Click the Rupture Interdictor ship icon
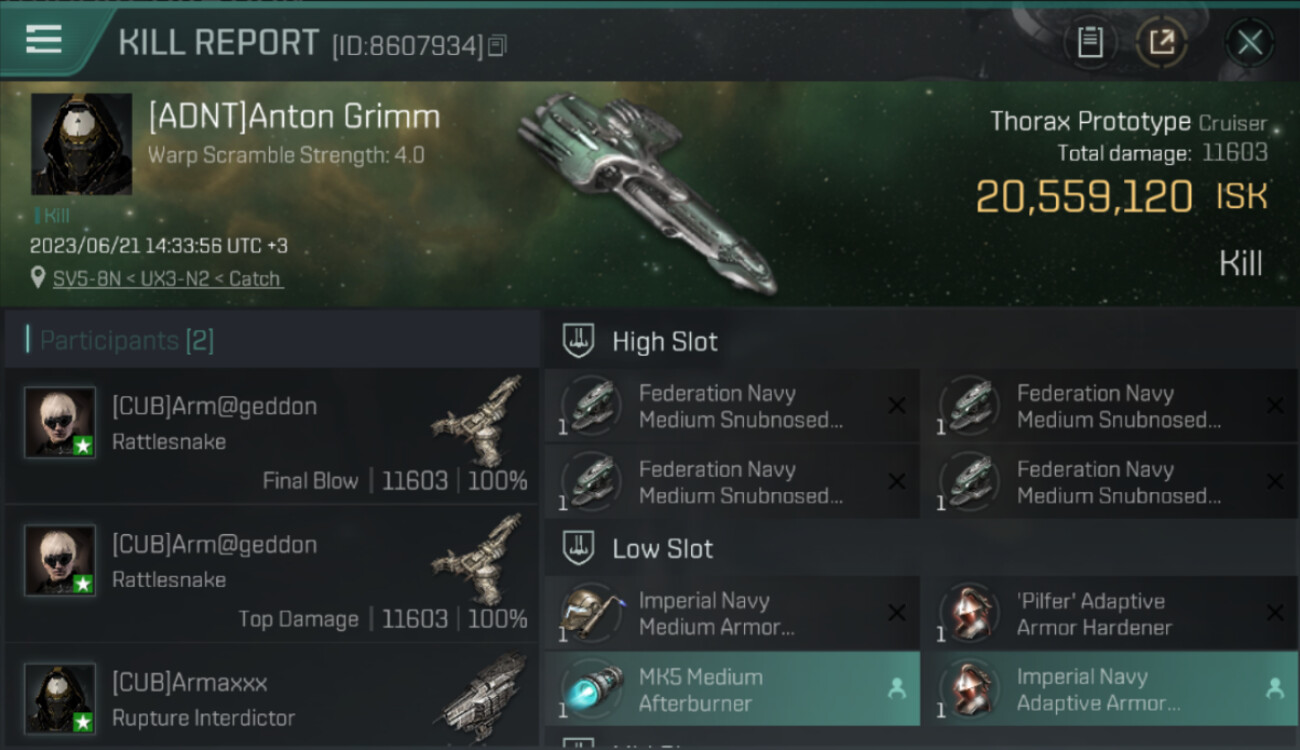This screenshot has width=1300, height=750. tap(485, 690)
